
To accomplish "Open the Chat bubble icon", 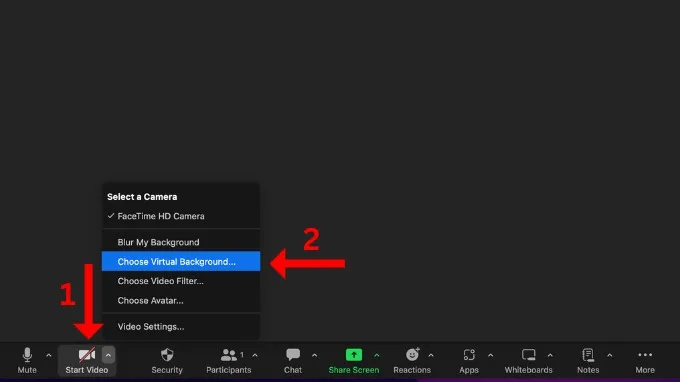I will (x=293, y=355).
